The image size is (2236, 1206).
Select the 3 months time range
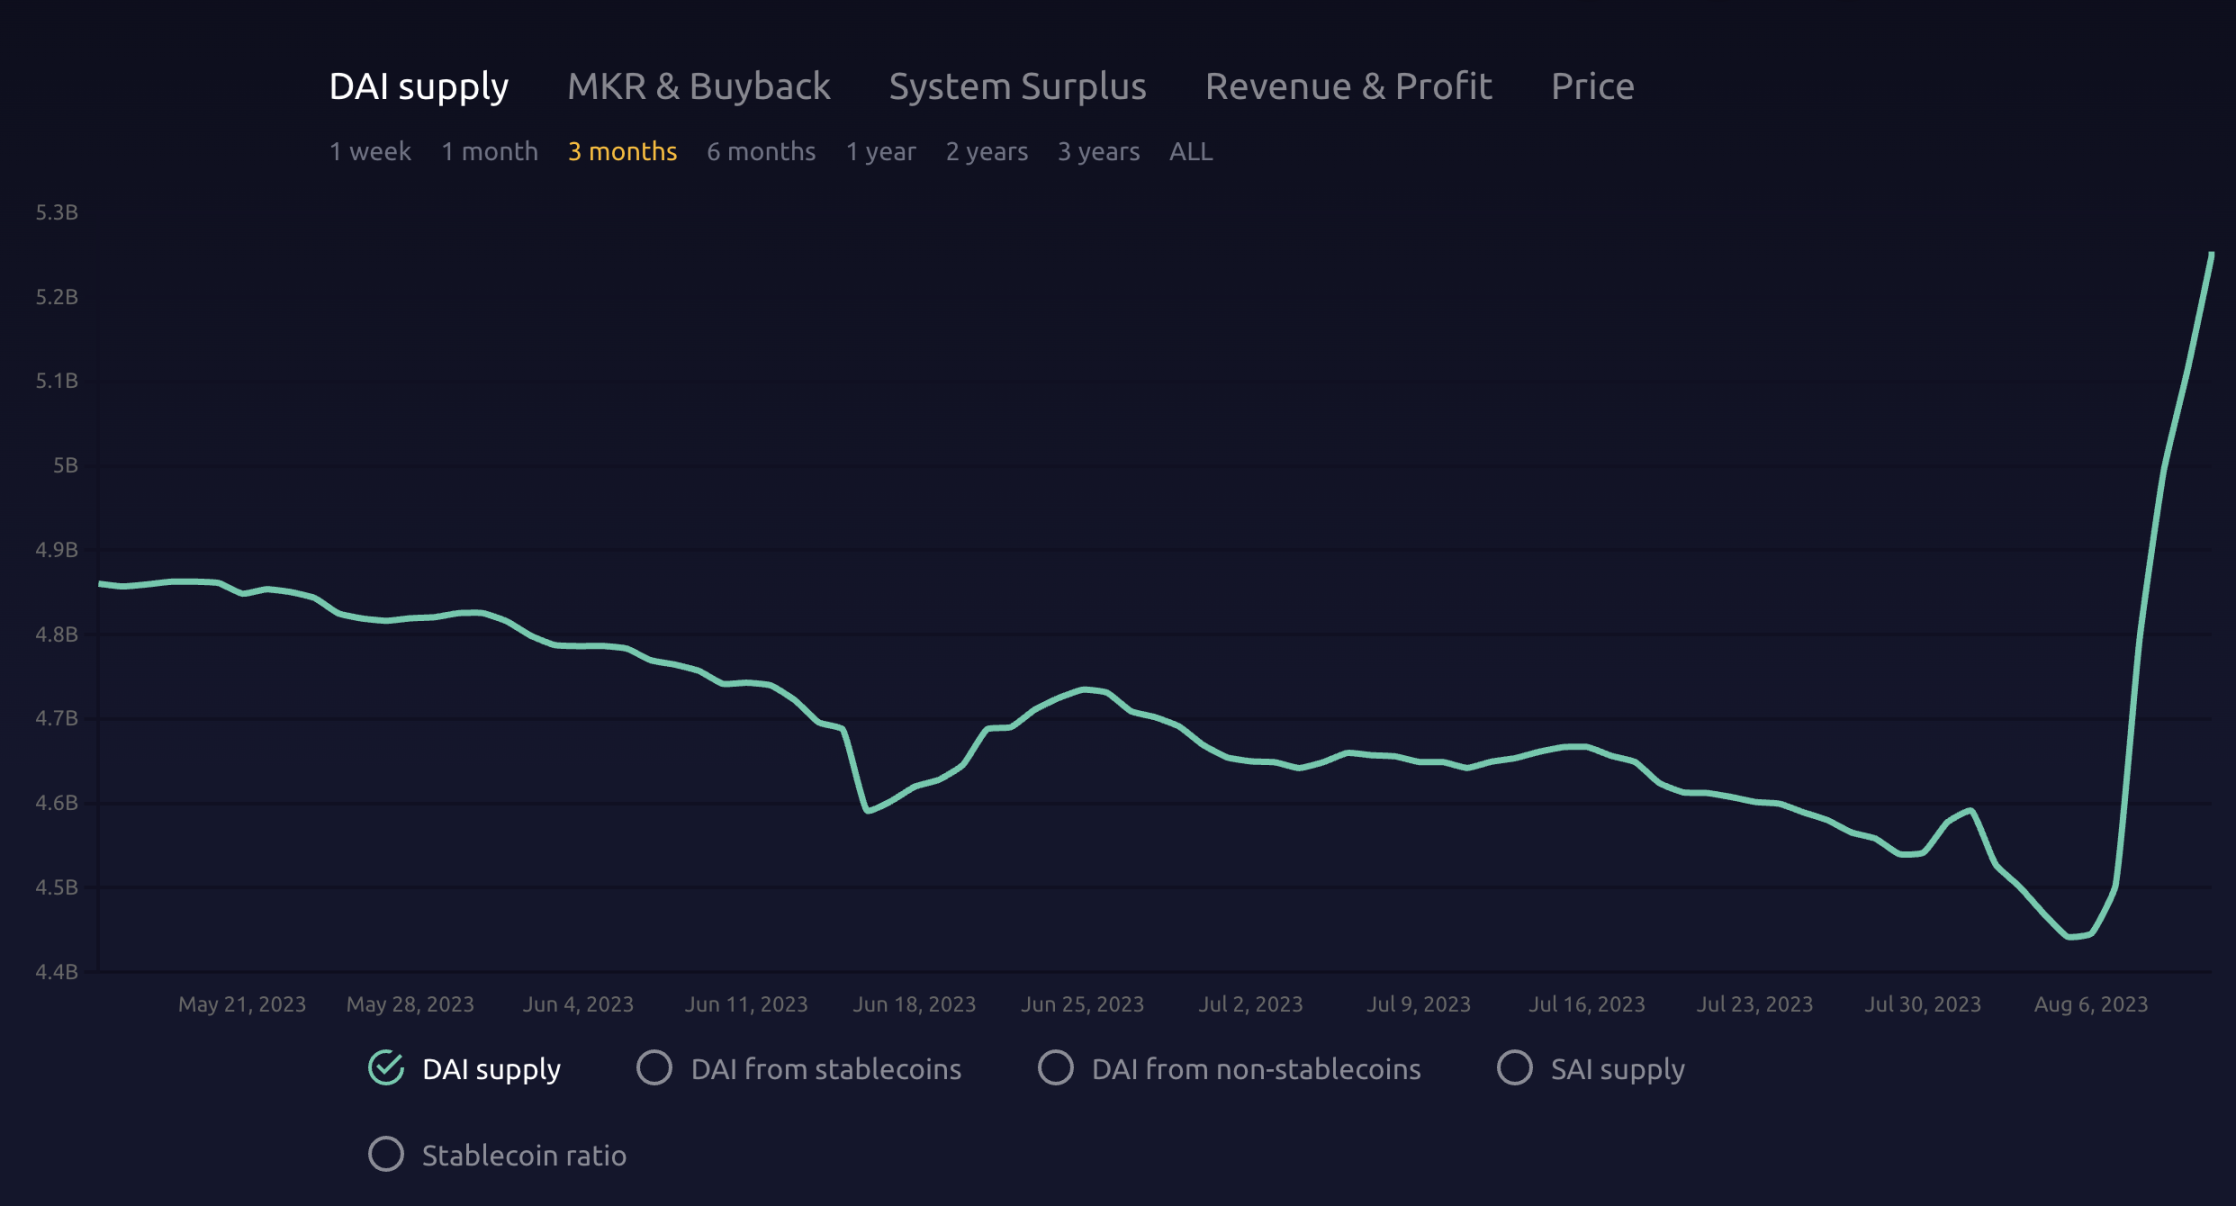(x=622, y=151)
